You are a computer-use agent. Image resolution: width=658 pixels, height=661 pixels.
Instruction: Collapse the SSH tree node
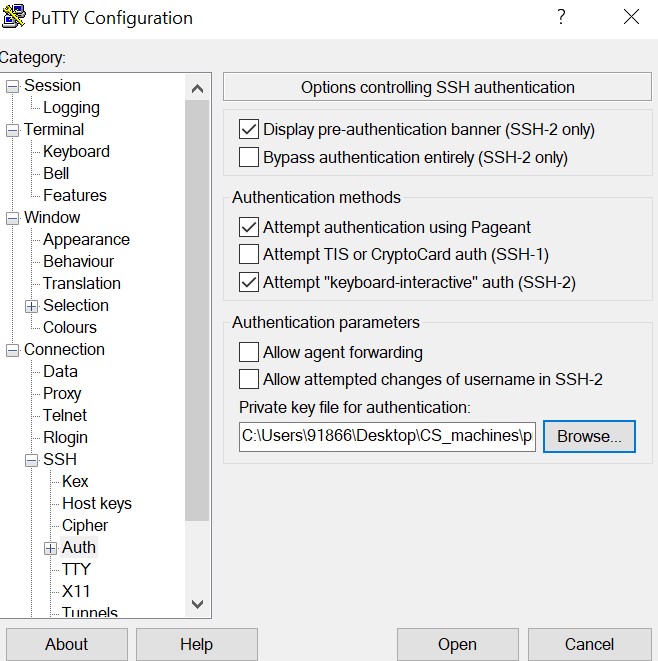[31, 460]
